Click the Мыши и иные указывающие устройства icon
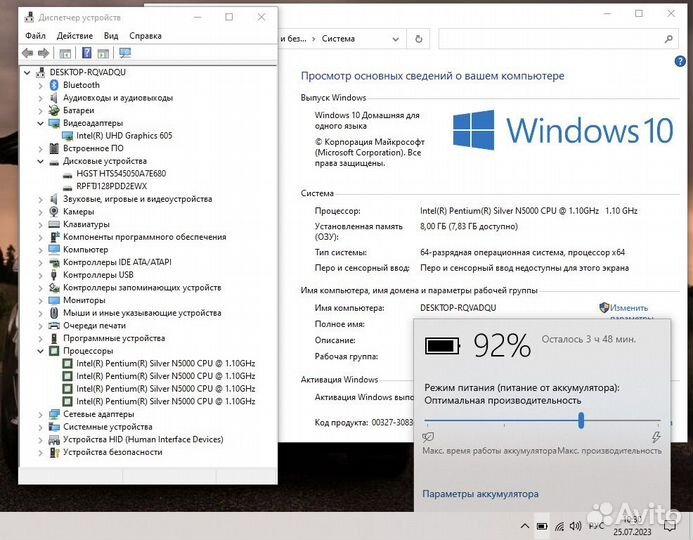 coord(54,313)
